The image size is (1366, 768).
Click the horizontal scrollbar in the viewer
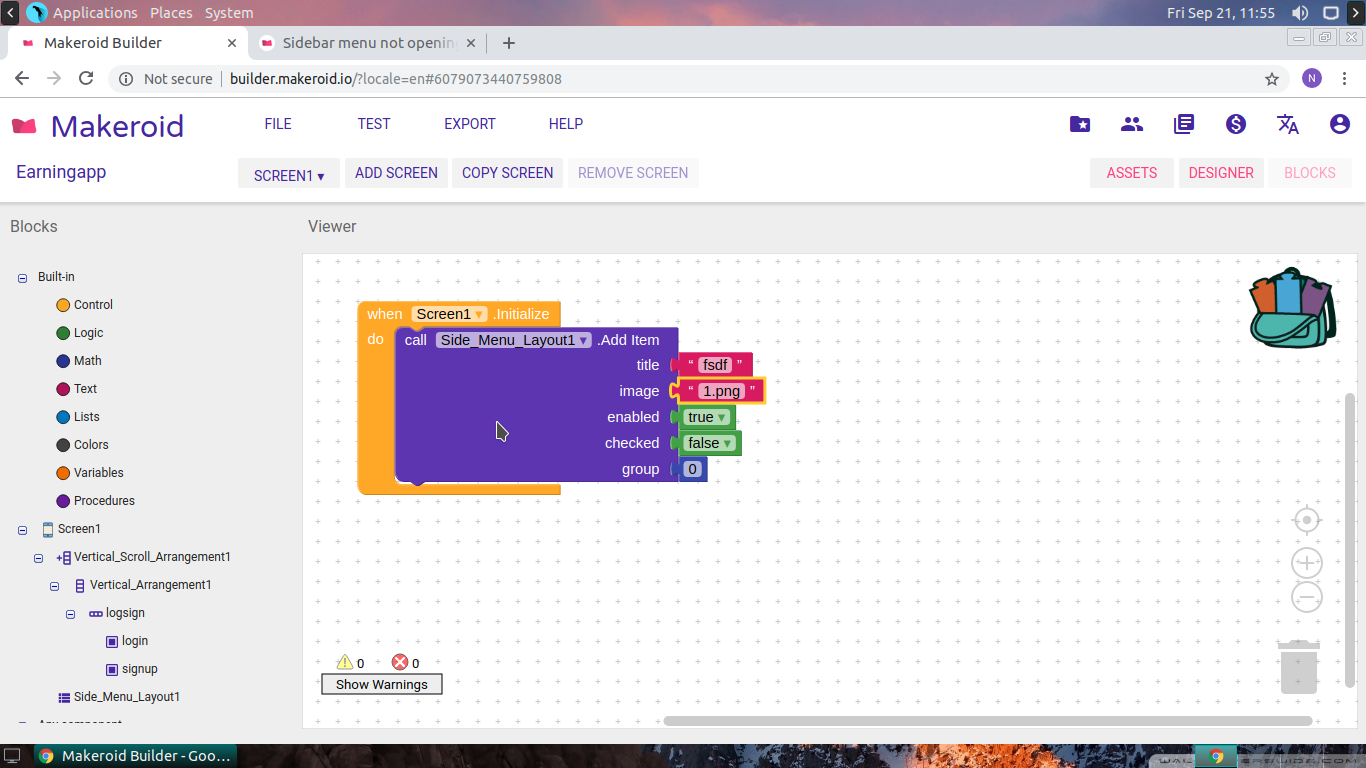[x=987, y=721]
